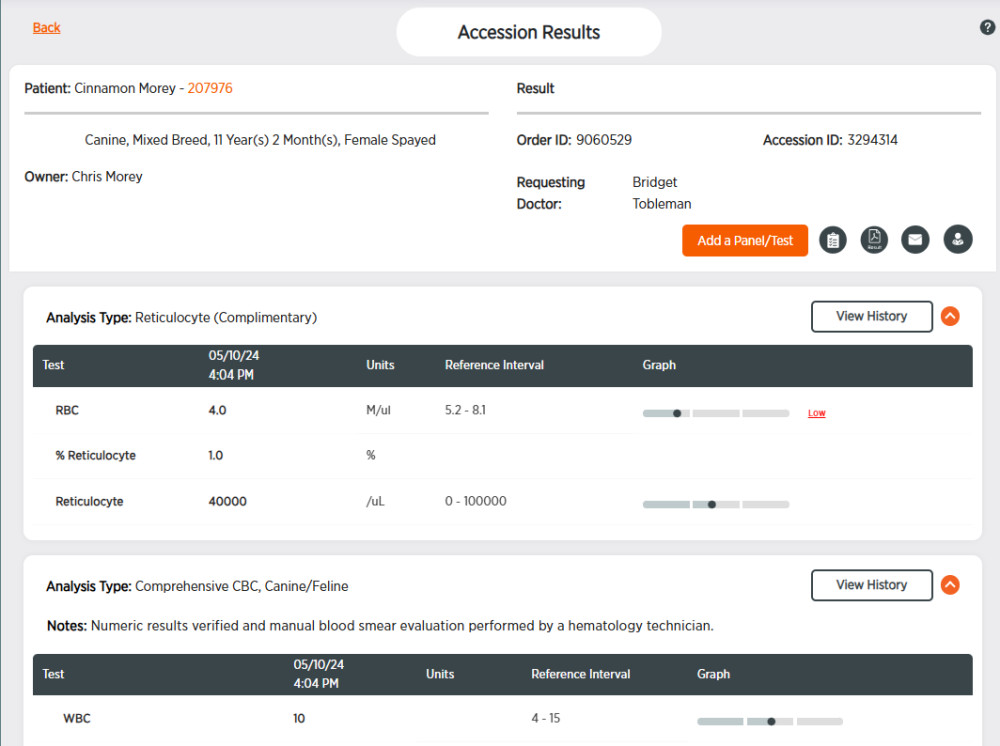Click the RBC range graph indicator

pyautogui.click(x=716, y=413)
